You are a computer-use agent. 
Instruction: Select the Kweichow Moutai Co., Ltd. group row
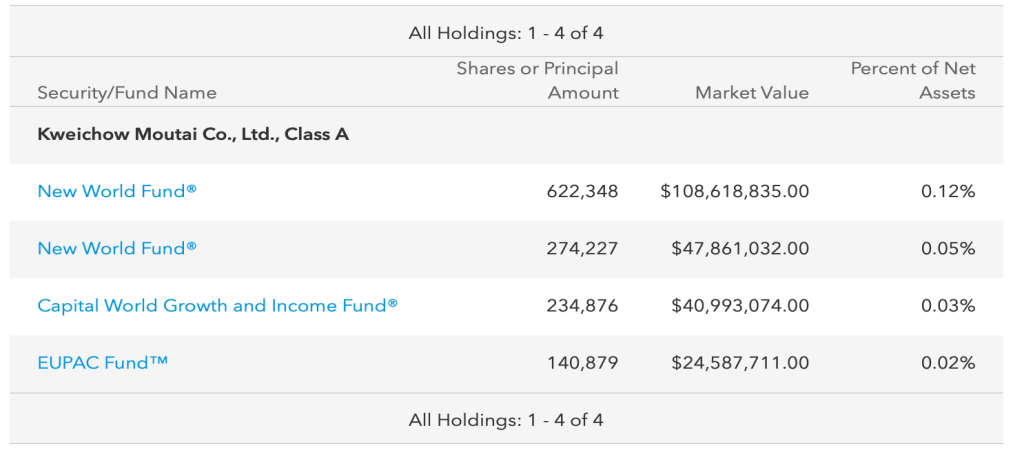tap(506, 134)
